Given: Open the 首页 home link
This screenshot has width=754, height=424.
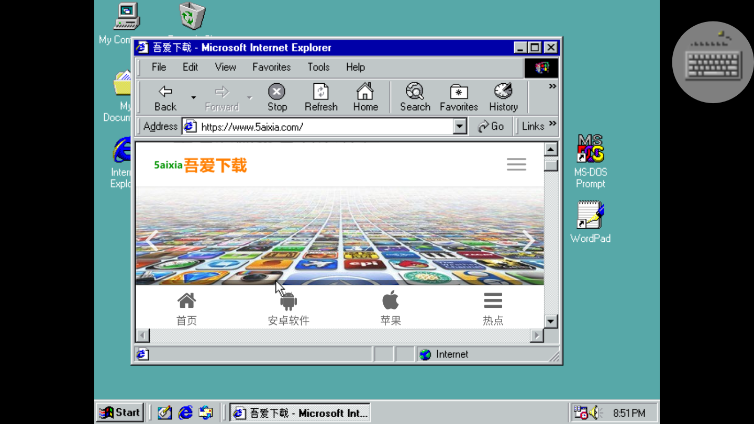Looking at the screenshot, I should point(187,309).
